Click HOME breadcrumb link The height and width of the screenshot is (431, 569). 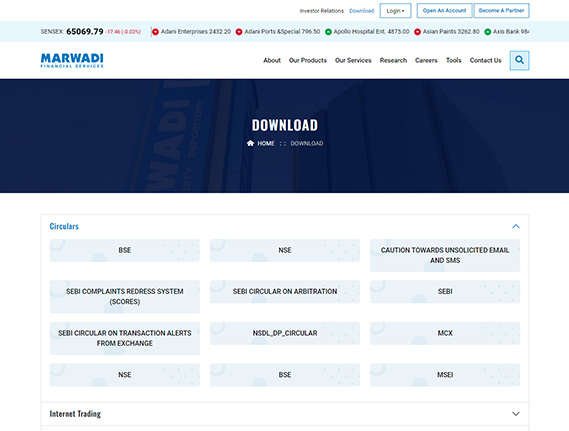(x=266, y=143)
